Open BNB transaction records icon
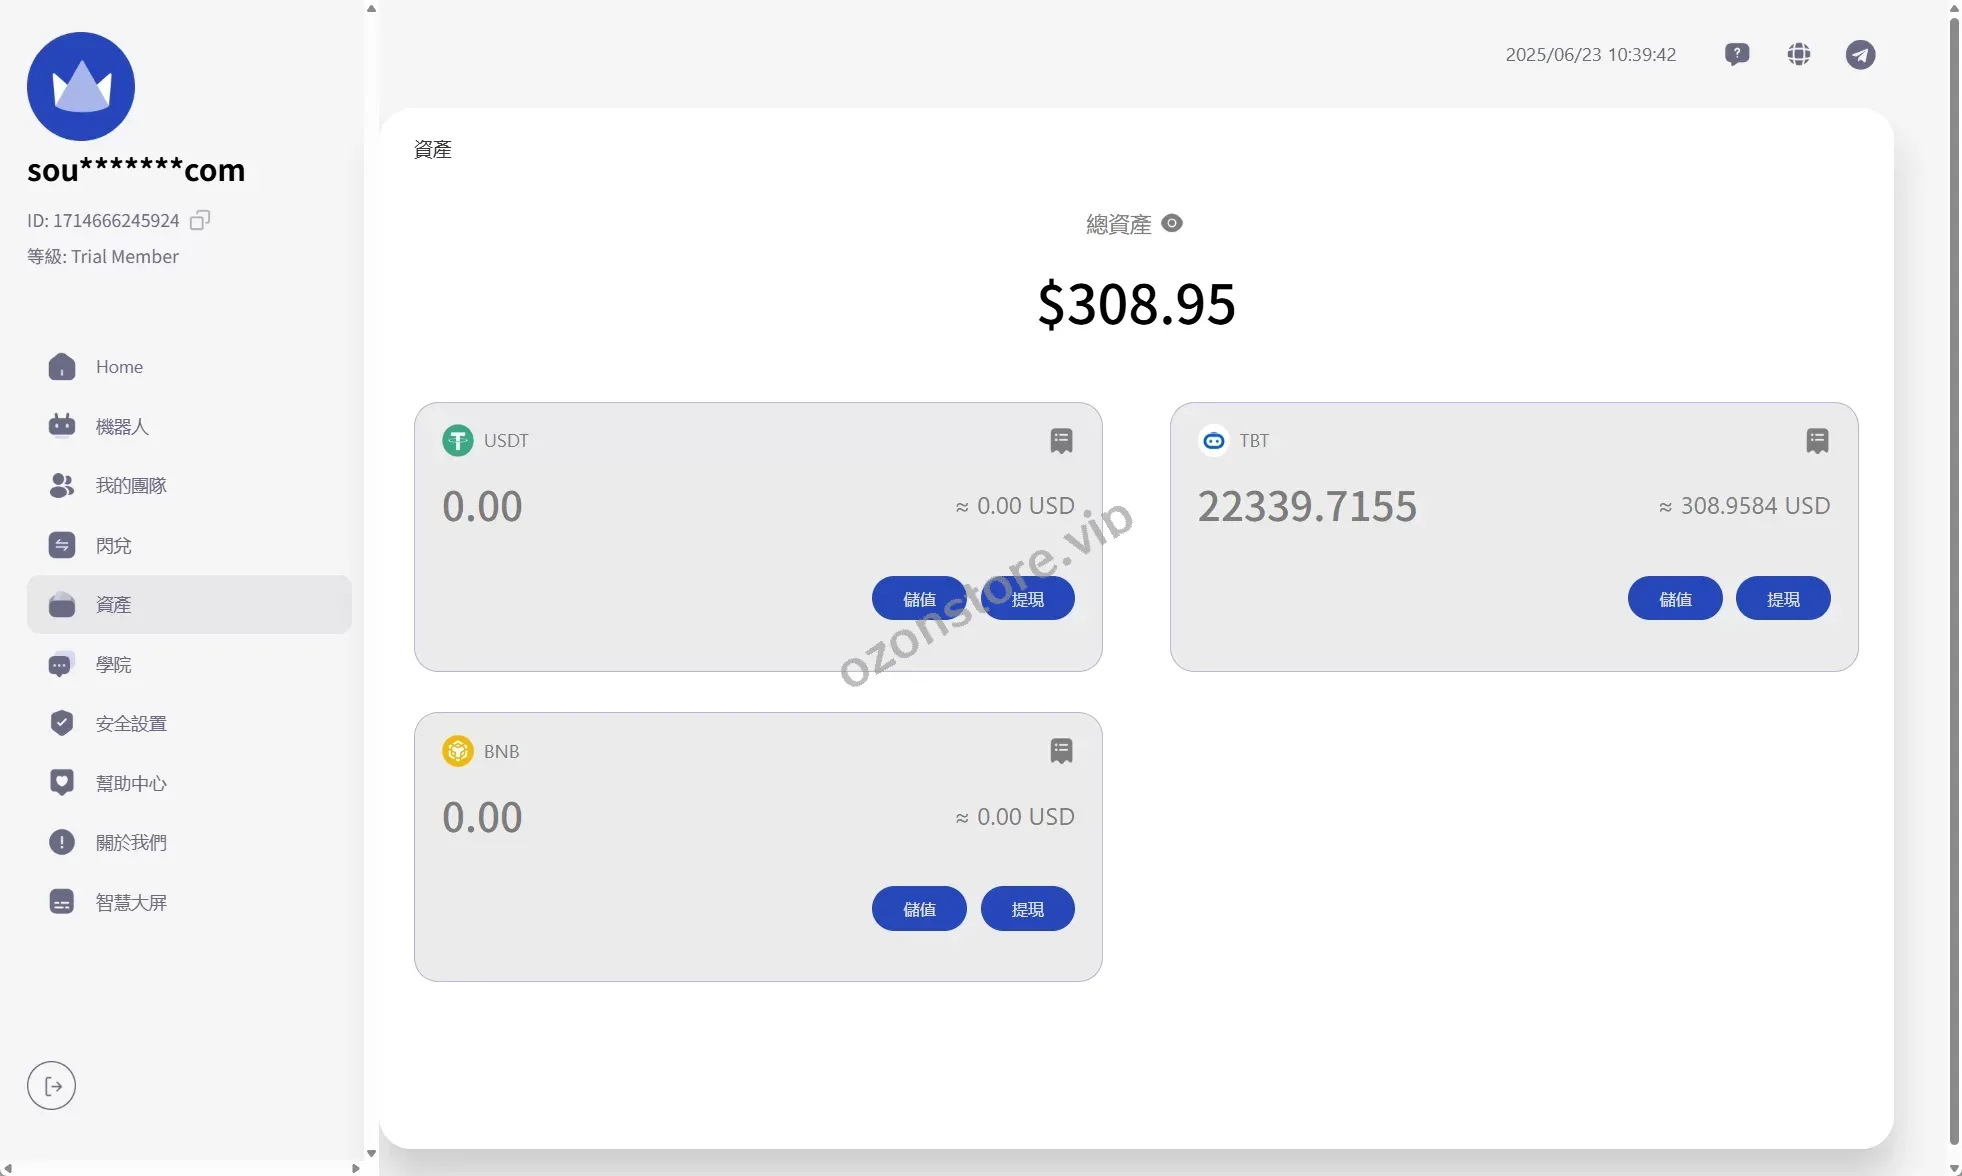 [1061, 751]
